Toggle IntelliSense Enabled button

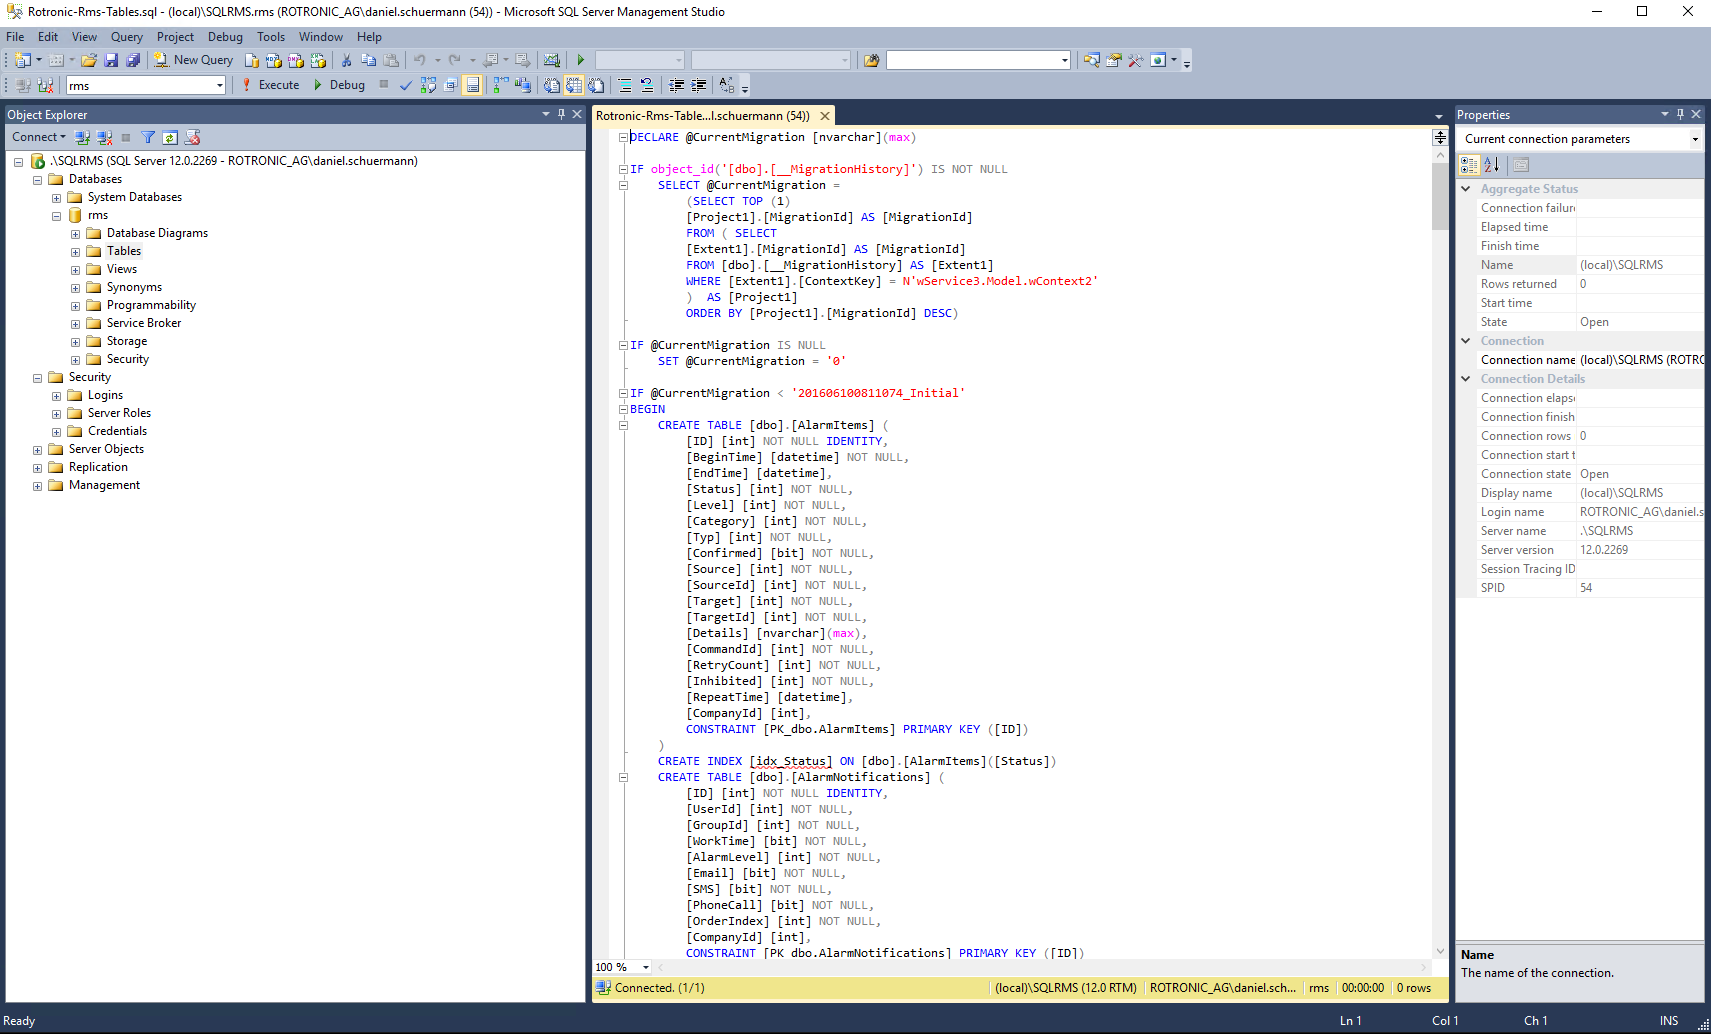tap(472, 85)
